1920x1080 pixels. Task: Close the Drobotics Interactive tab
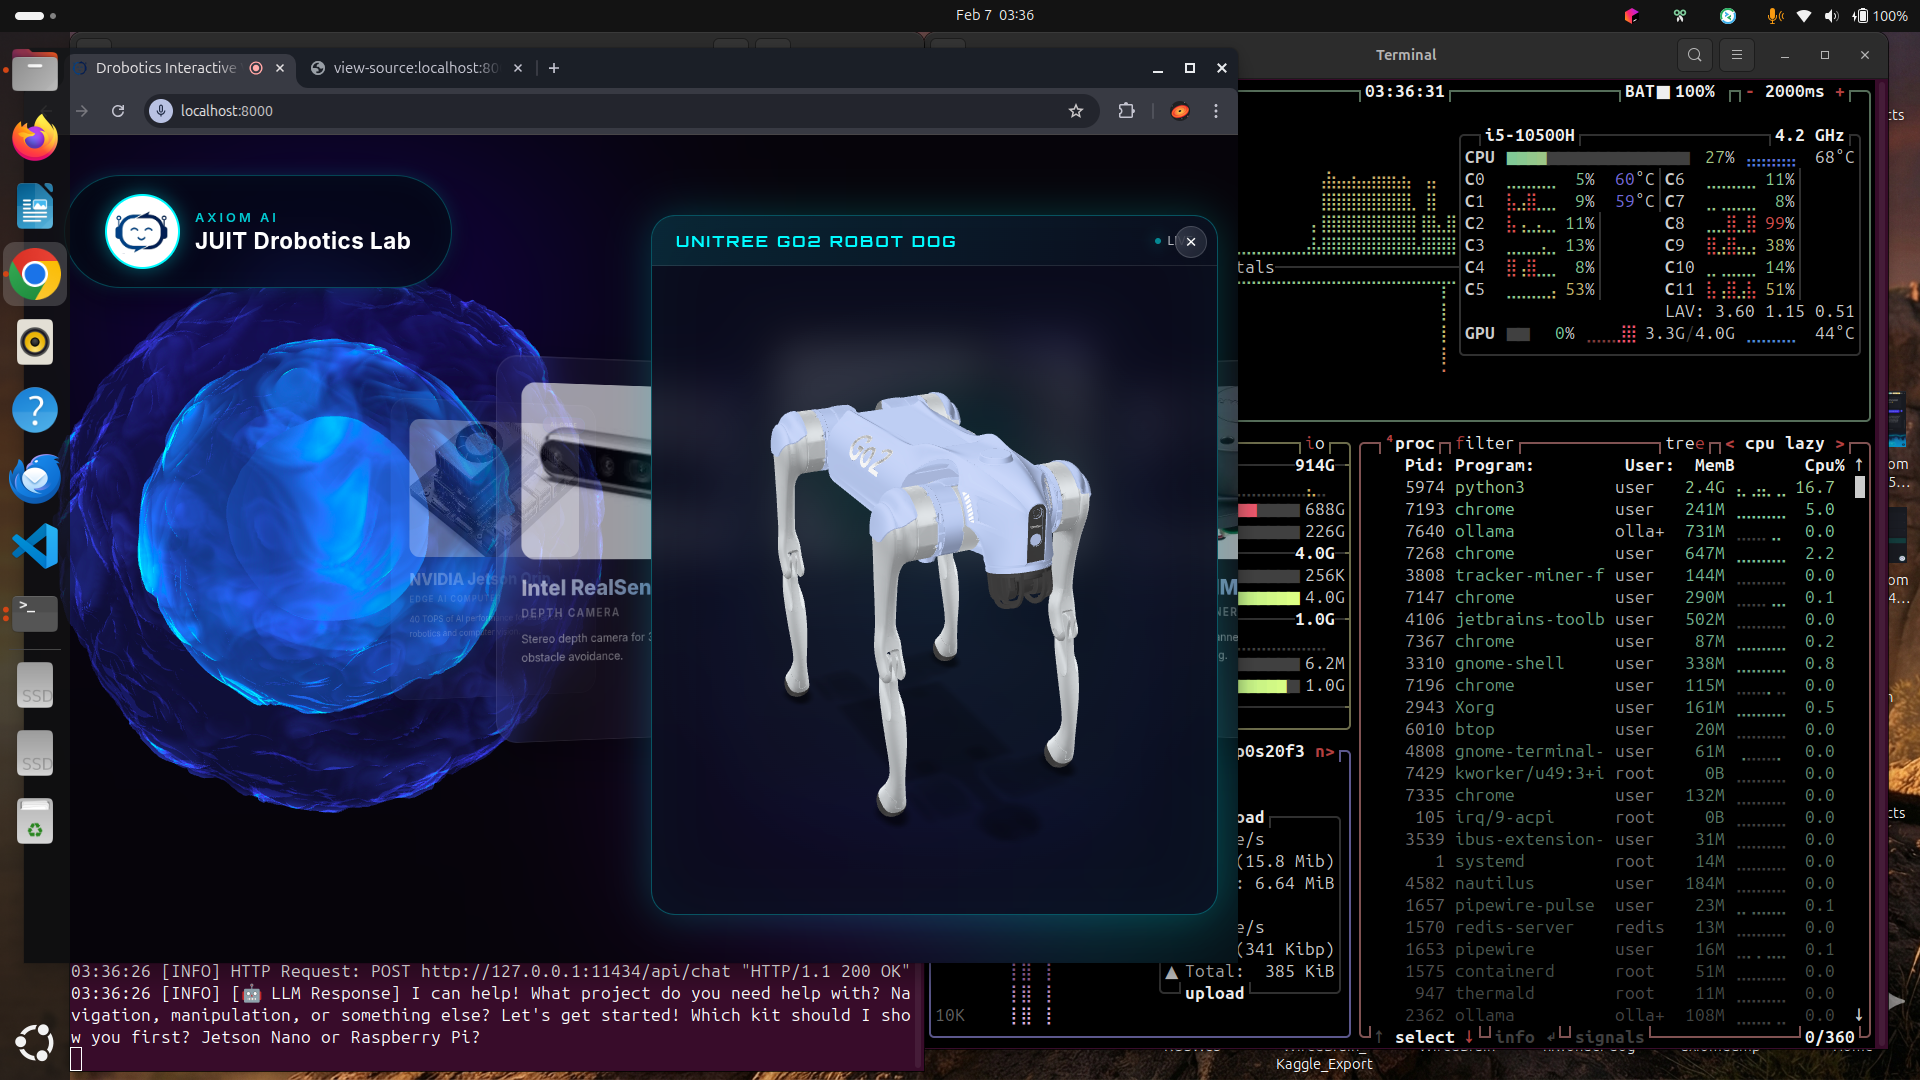(x=280, y=68)
